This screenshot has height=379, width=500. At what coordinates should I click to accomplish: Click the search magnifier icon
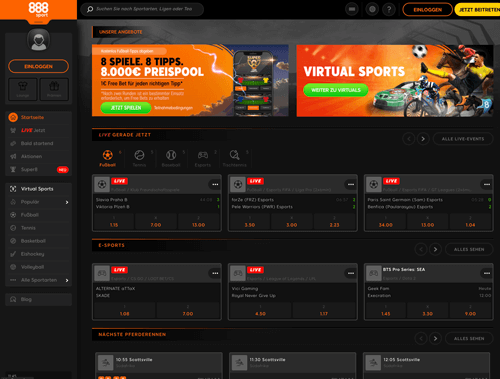[90, 9]
